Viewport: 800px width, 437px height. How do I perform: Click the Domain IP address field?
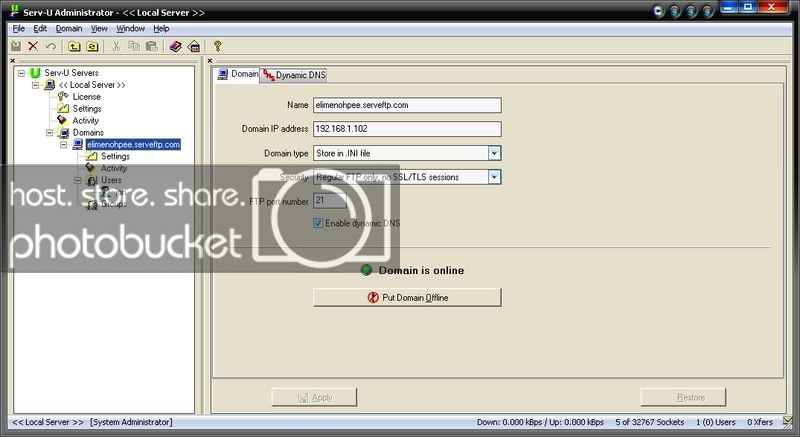[x=407, y=128]
